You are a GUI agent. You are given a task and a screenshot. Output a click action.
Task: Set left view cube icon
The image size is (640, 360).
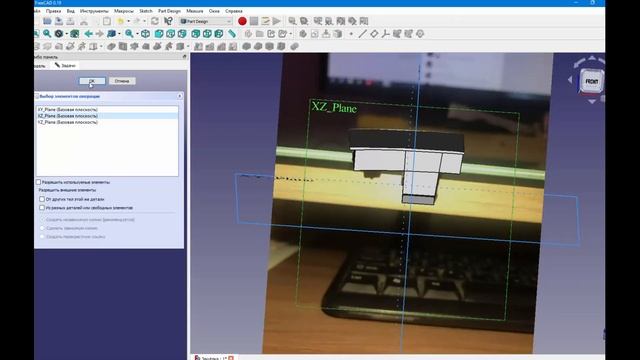(x=219, y=34)
